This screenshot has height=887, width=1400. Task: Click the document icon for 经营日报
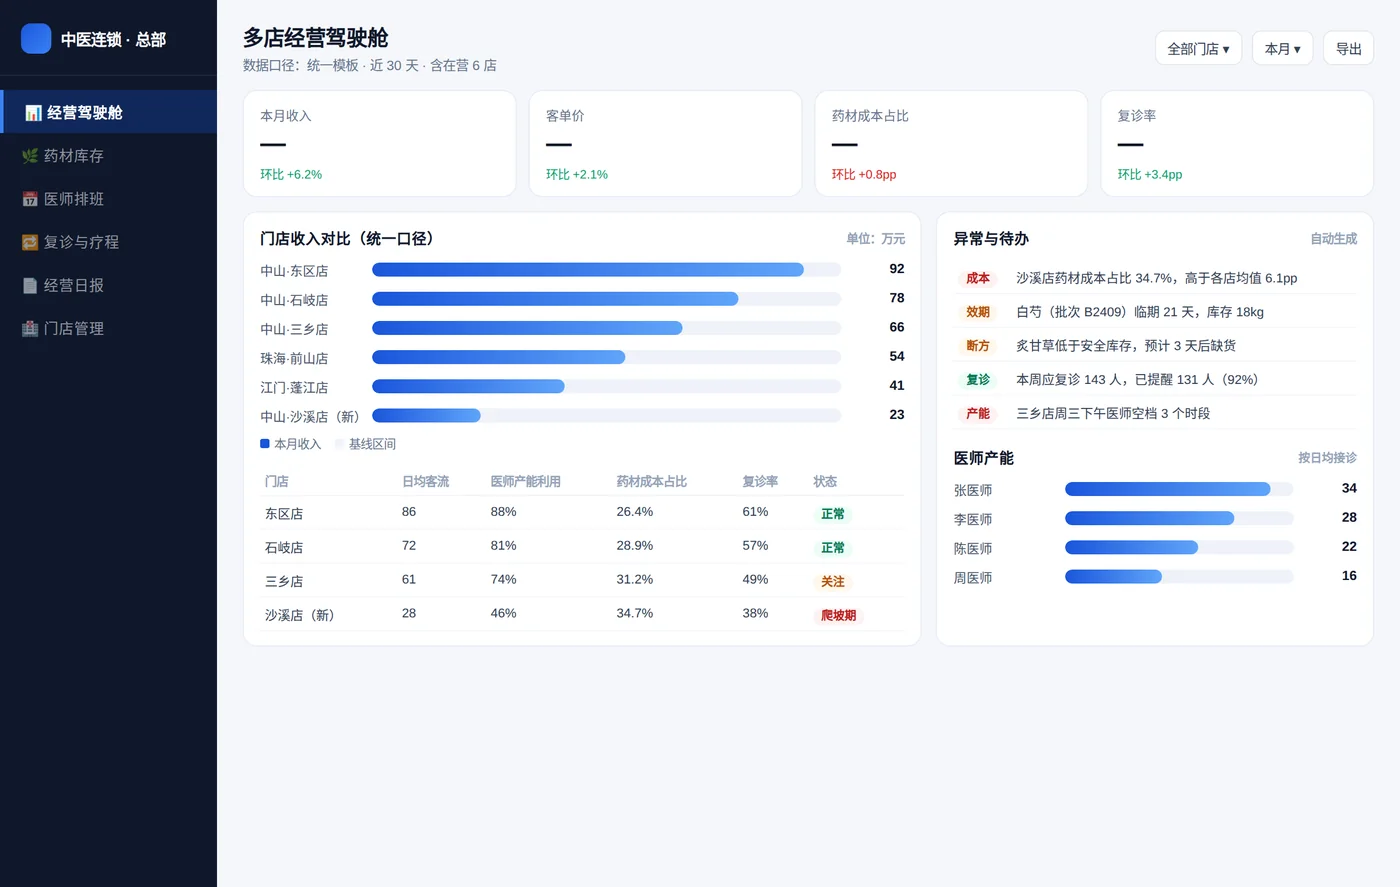(30, 285)
